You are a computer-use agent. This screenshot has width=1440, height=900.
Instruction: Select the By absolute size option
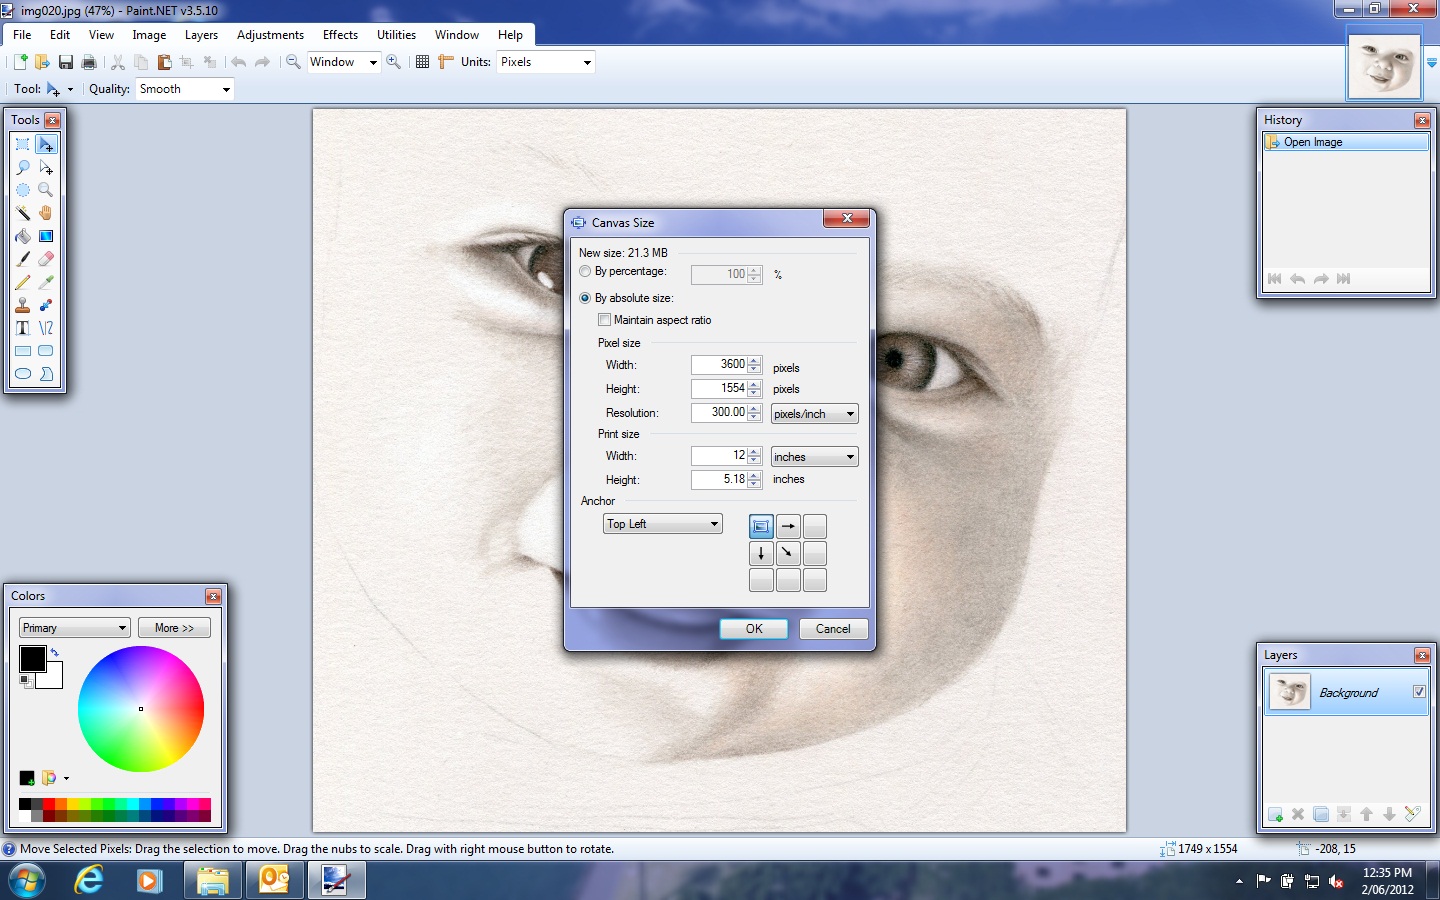click(x=585, y=298)
